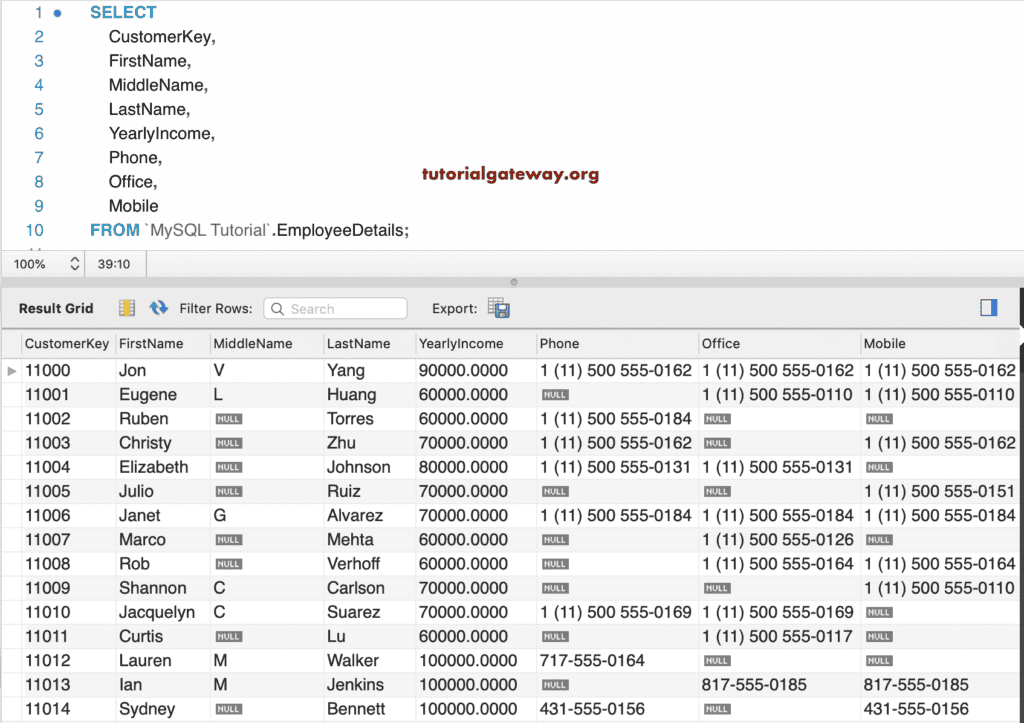Refresh the result grid with the blue arrows icon
Viewport: 1024px width, 723px height.
click(x=158, y=308)
